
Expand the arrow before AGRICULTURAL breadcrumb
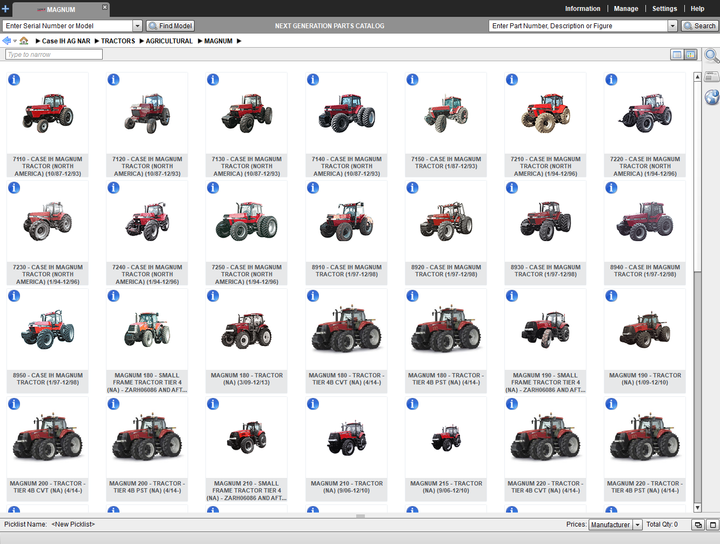point(141,41)
